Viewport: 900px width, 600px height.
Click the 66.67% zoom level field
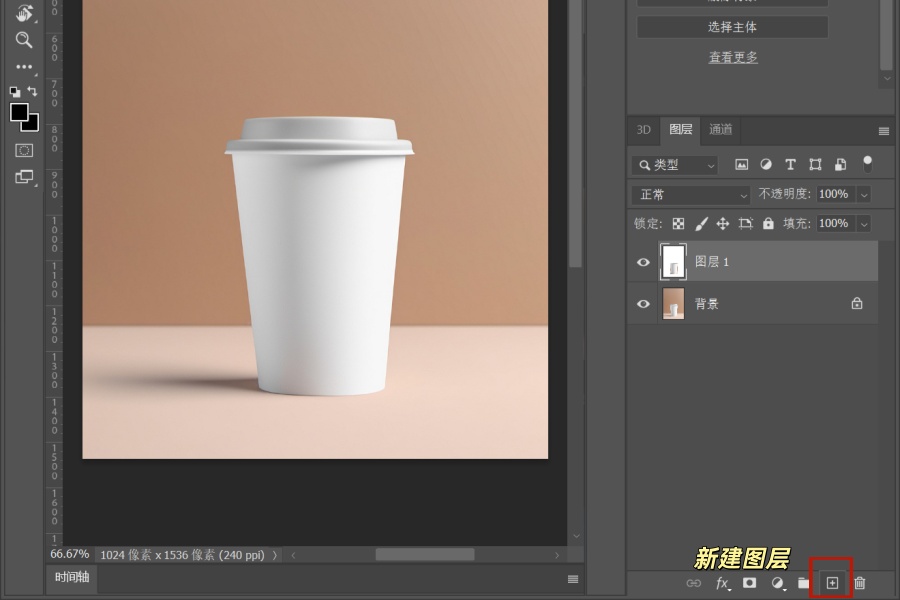(70, 555)
